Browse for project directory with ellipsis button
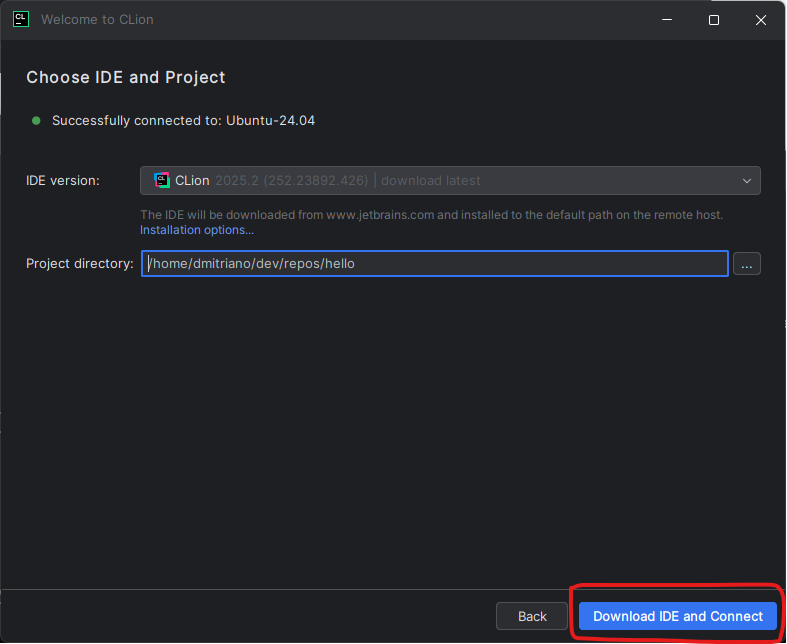This screenshot has width=787, height=644. [x=747, y=264]
